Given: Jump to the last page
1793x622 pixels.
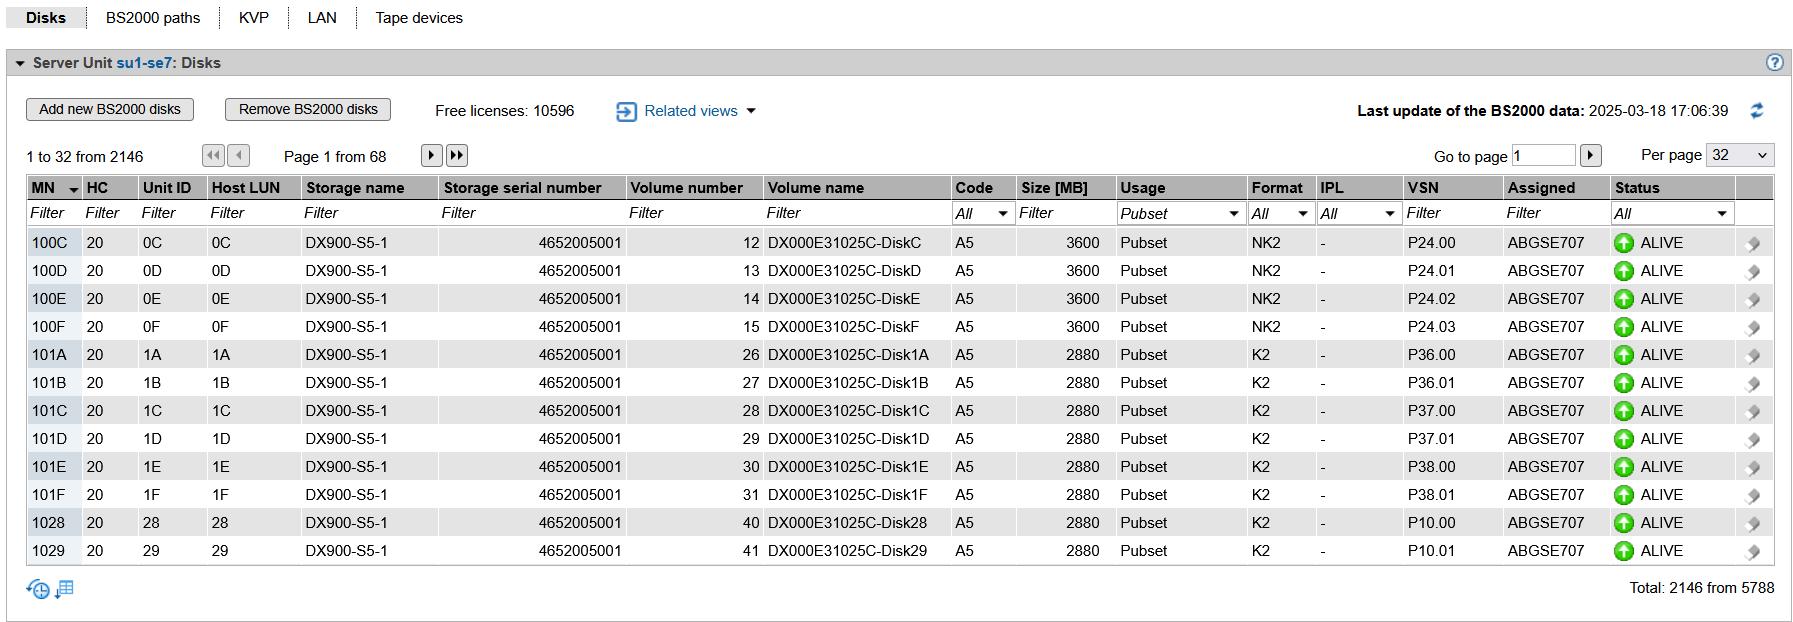Looking at the screenshot, I should pos(456,155).
